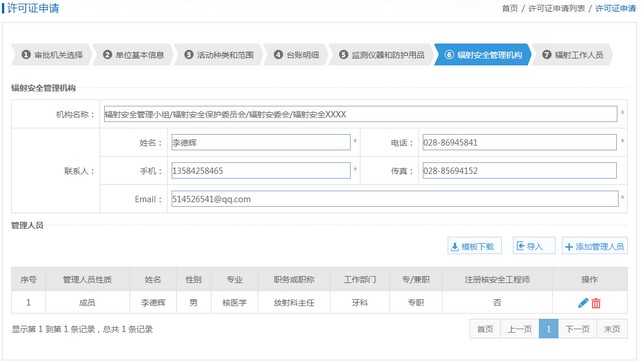Click the 成员 cell in row 1
Image resolution: width=643 pixels, height=364 pixels.
[87, 303]
